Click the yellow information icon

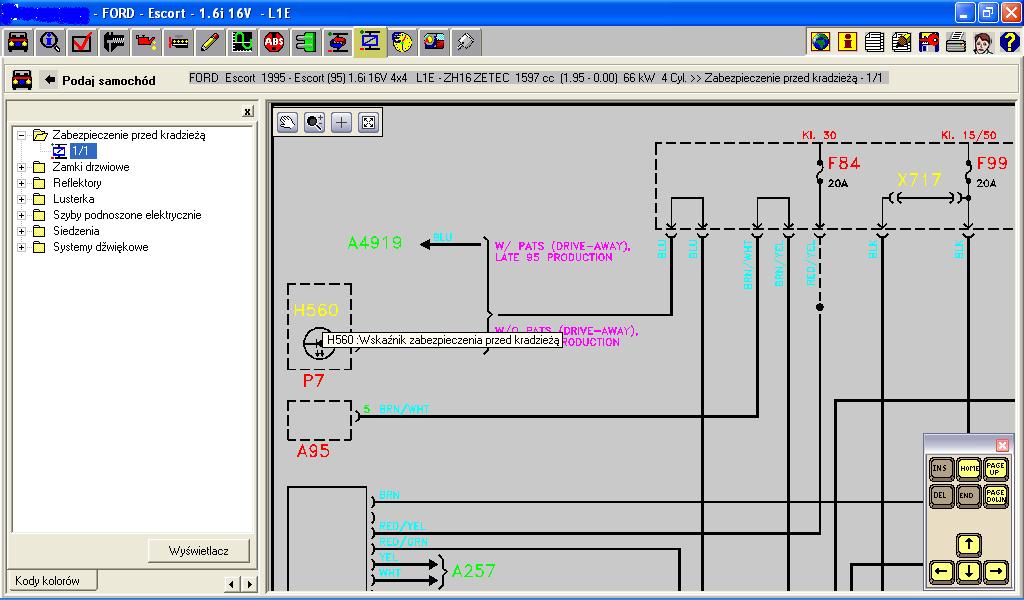pos(847,42)
